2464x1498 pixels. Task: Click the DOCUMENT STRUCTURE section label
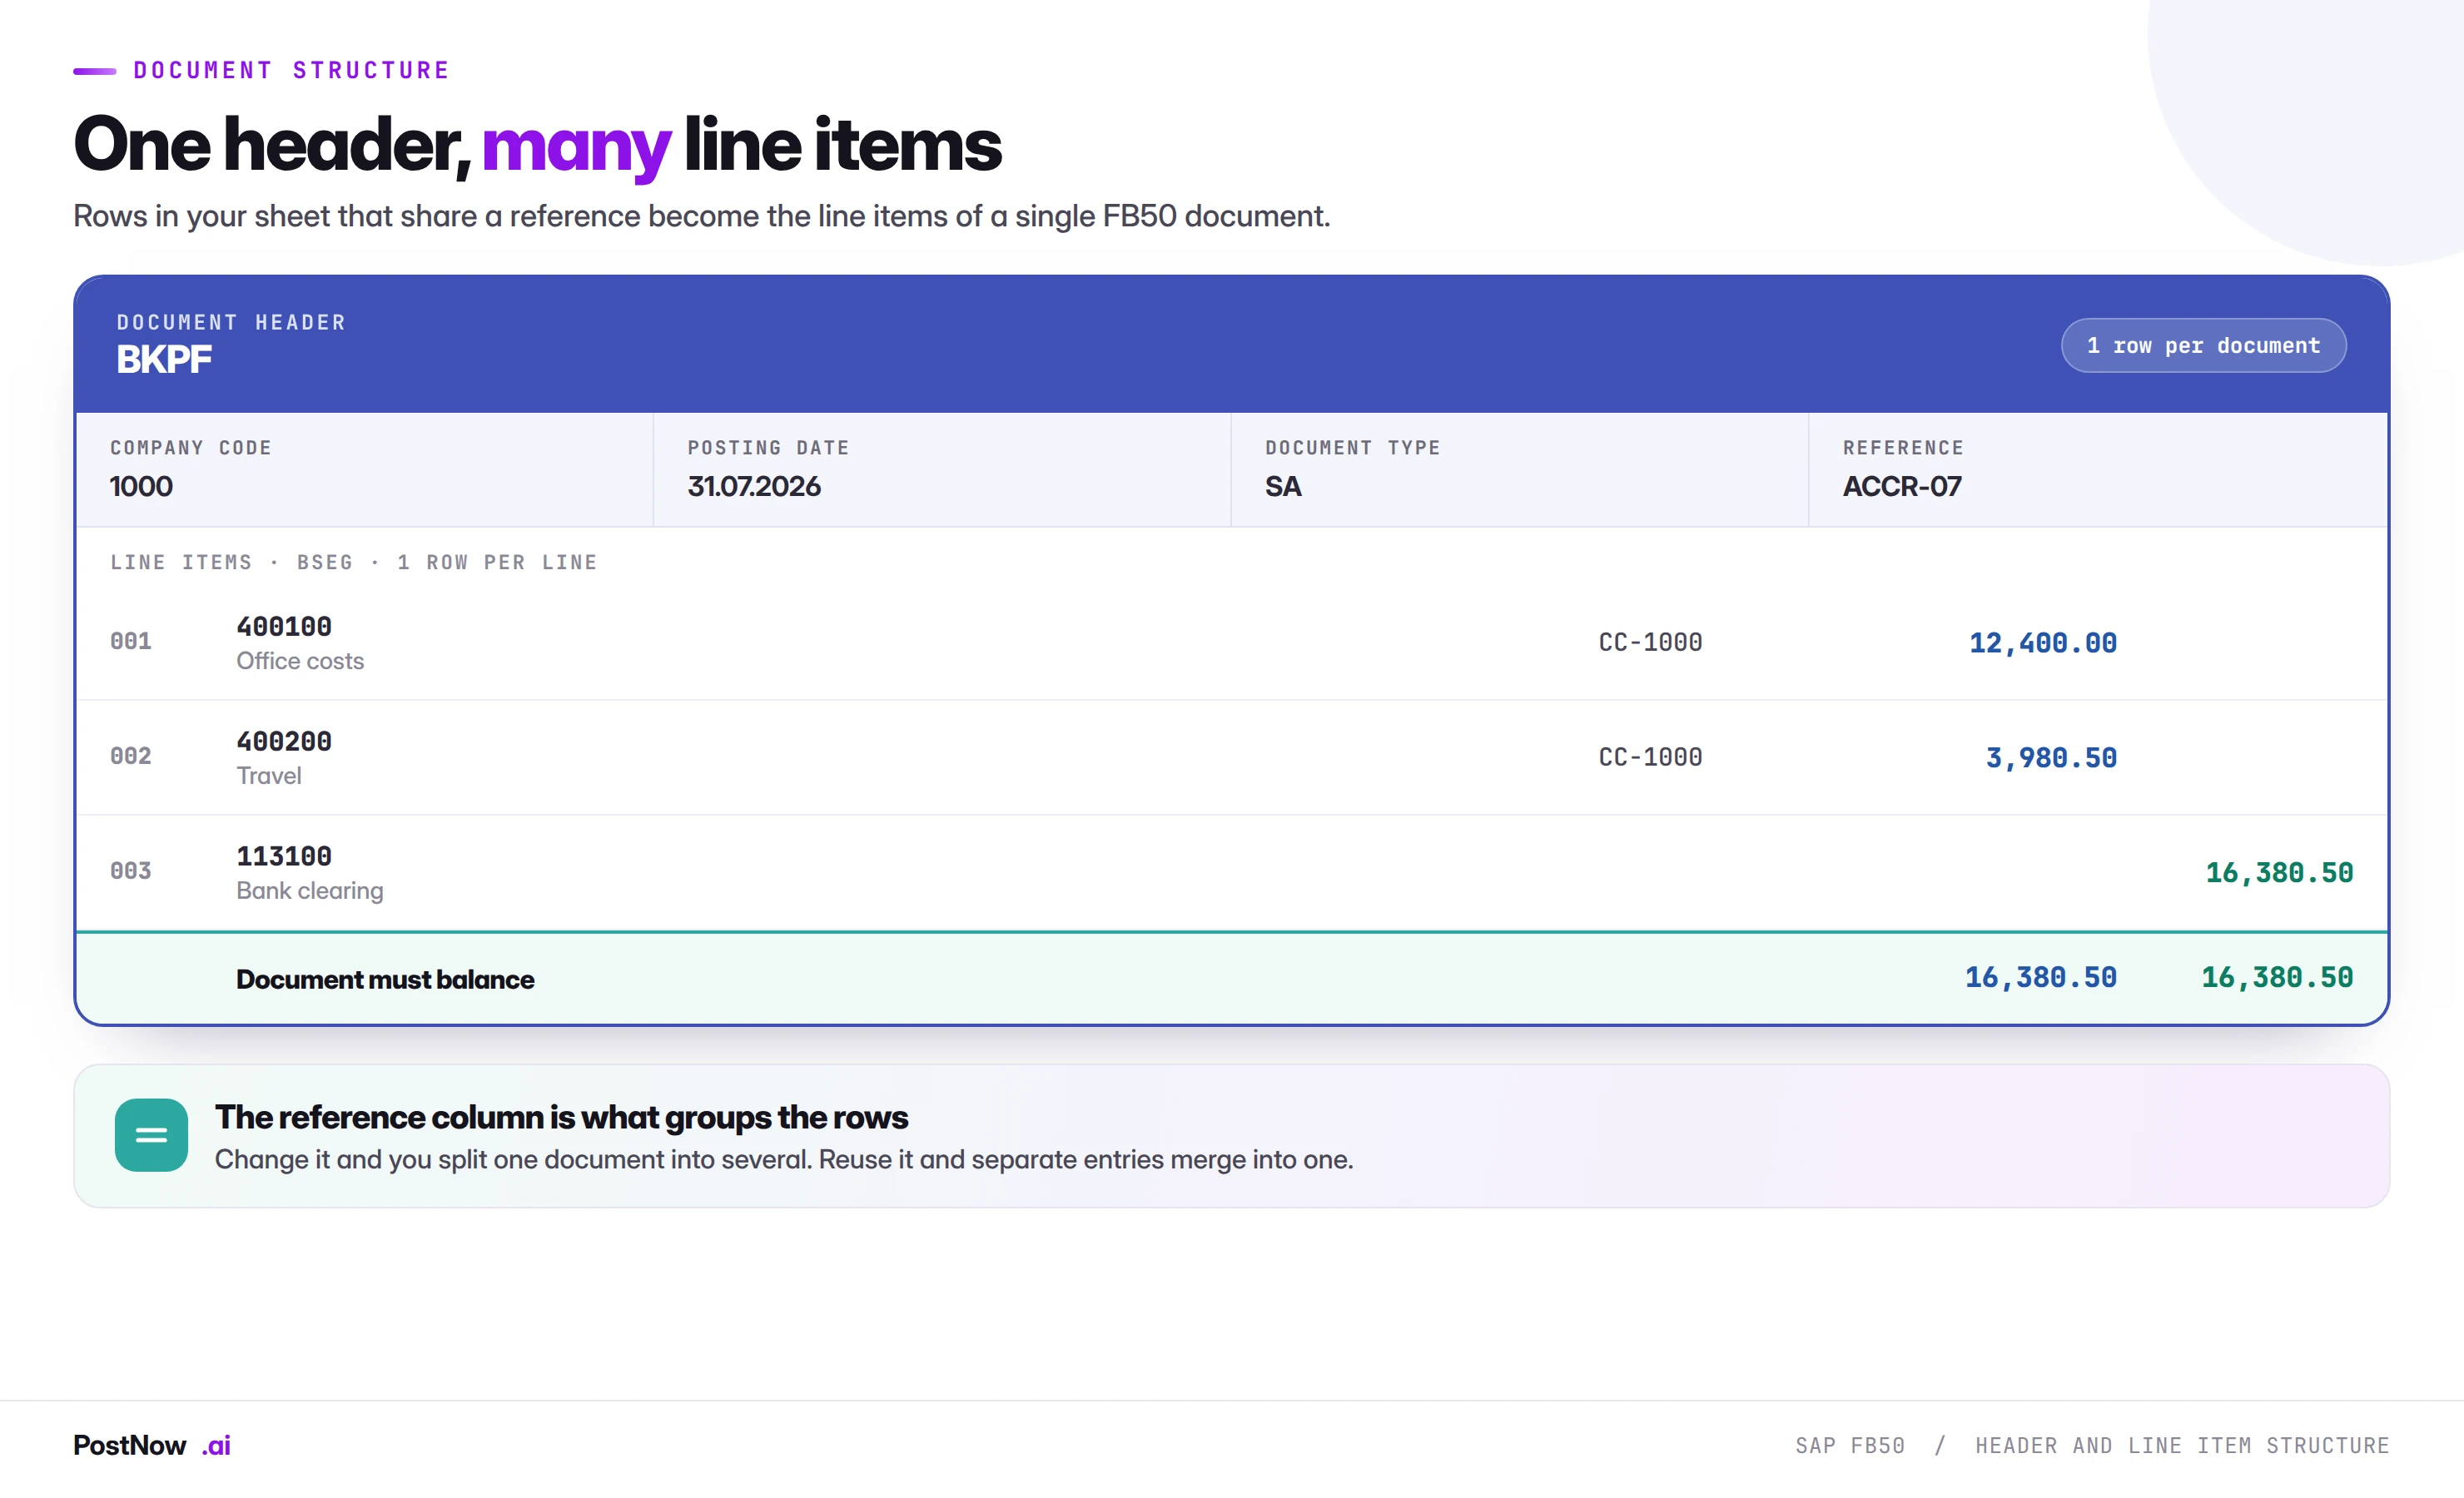(291, 70)
